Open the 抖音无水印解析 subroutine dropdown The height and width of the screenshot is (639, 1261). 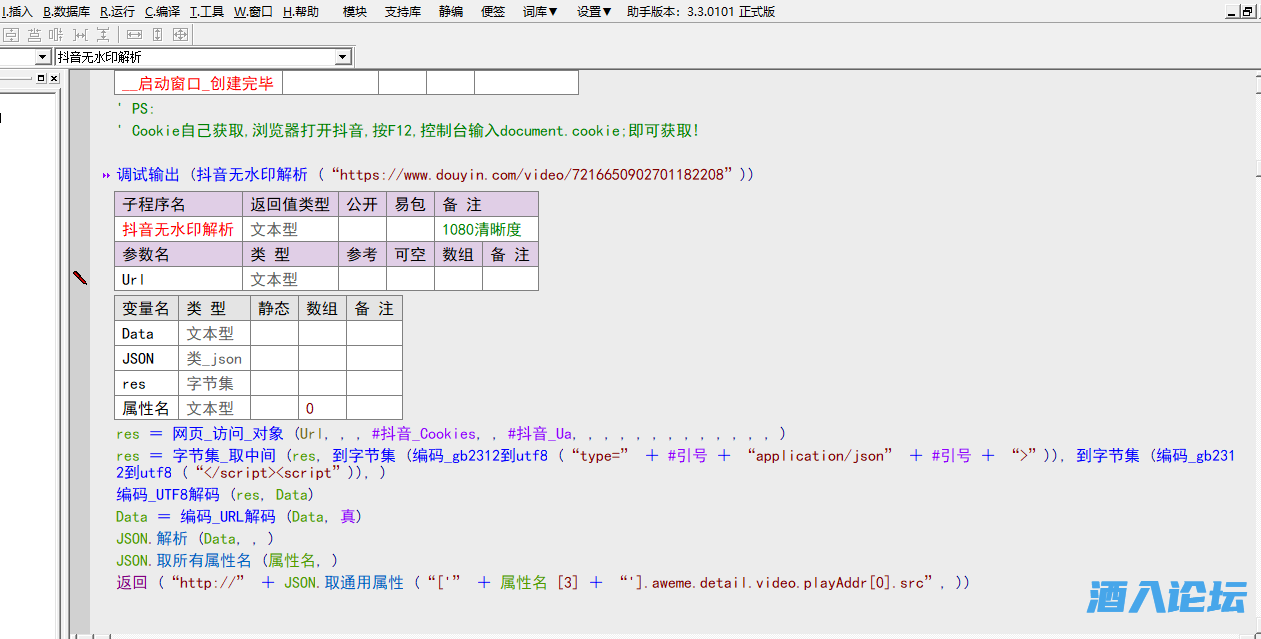[343, 57]
